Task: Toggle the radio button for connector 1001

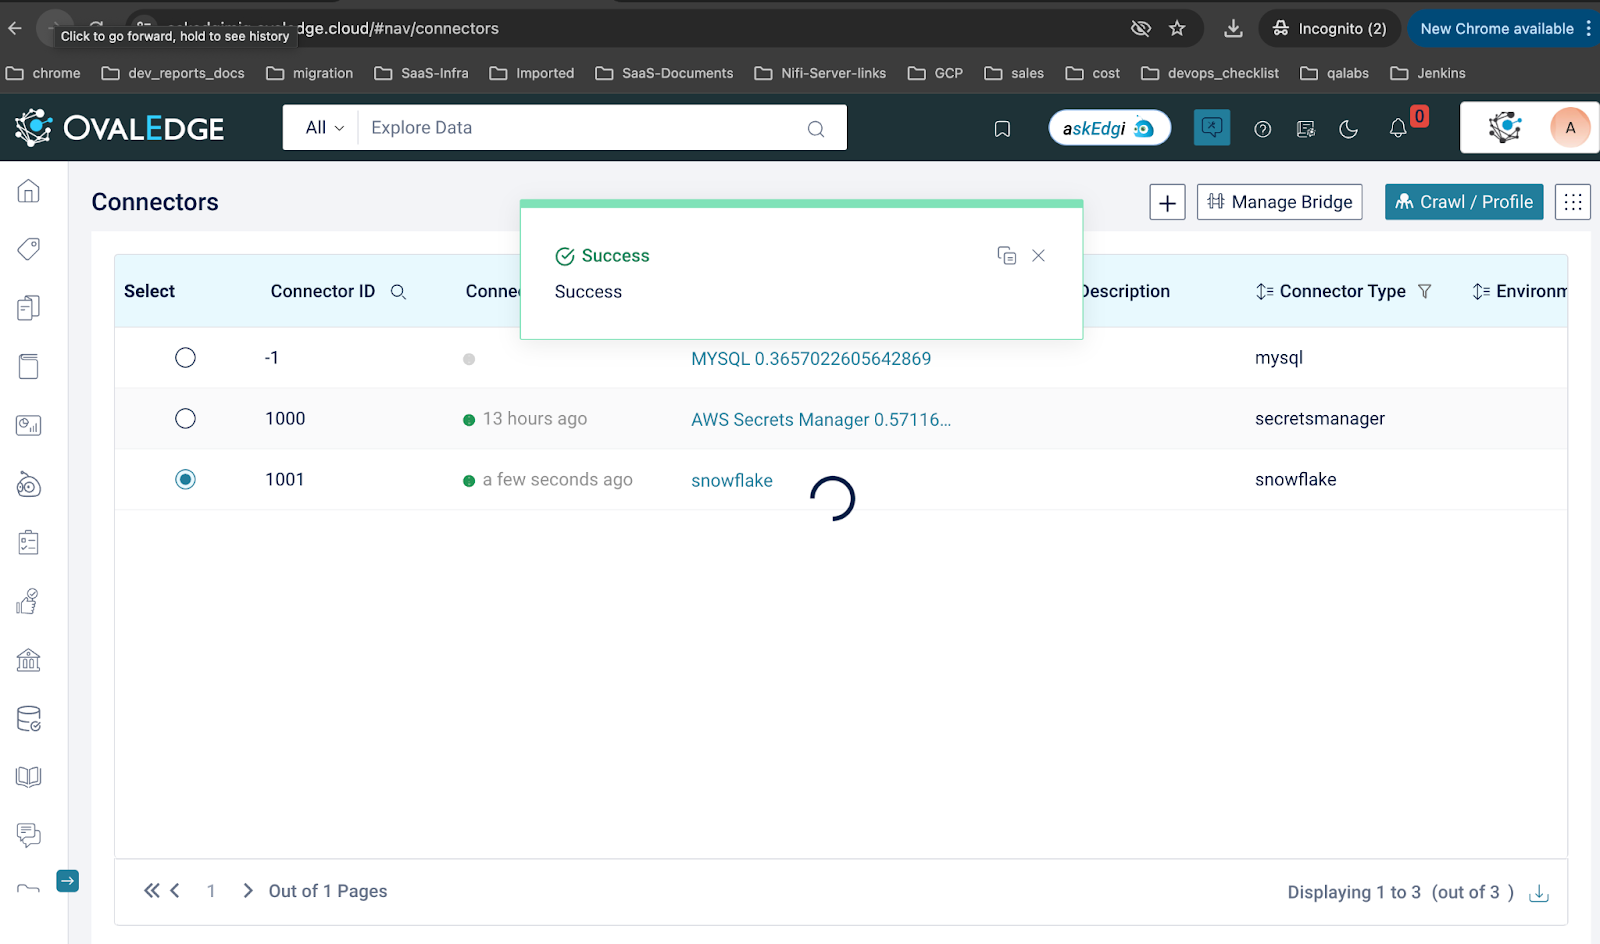Action: pyautogui.click(x=185, y=480)
